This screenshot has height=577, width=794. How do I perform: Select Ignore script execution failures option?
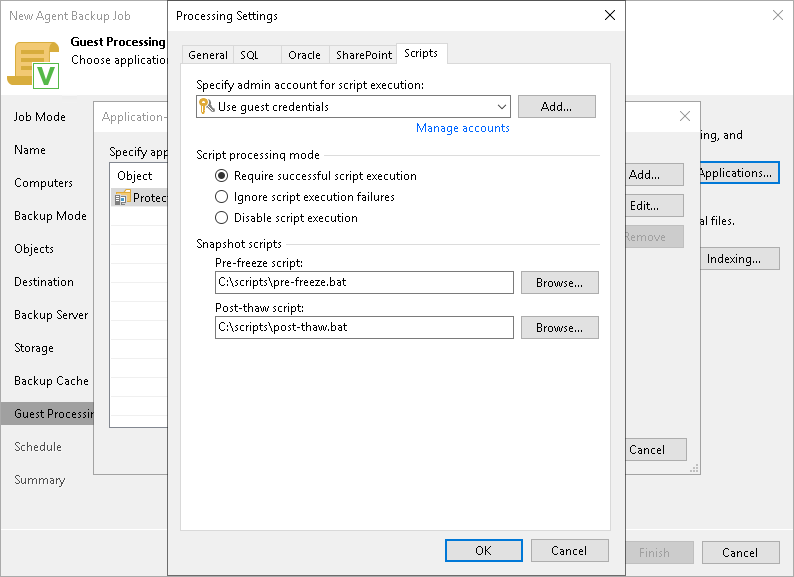click(x=222, y=197)
